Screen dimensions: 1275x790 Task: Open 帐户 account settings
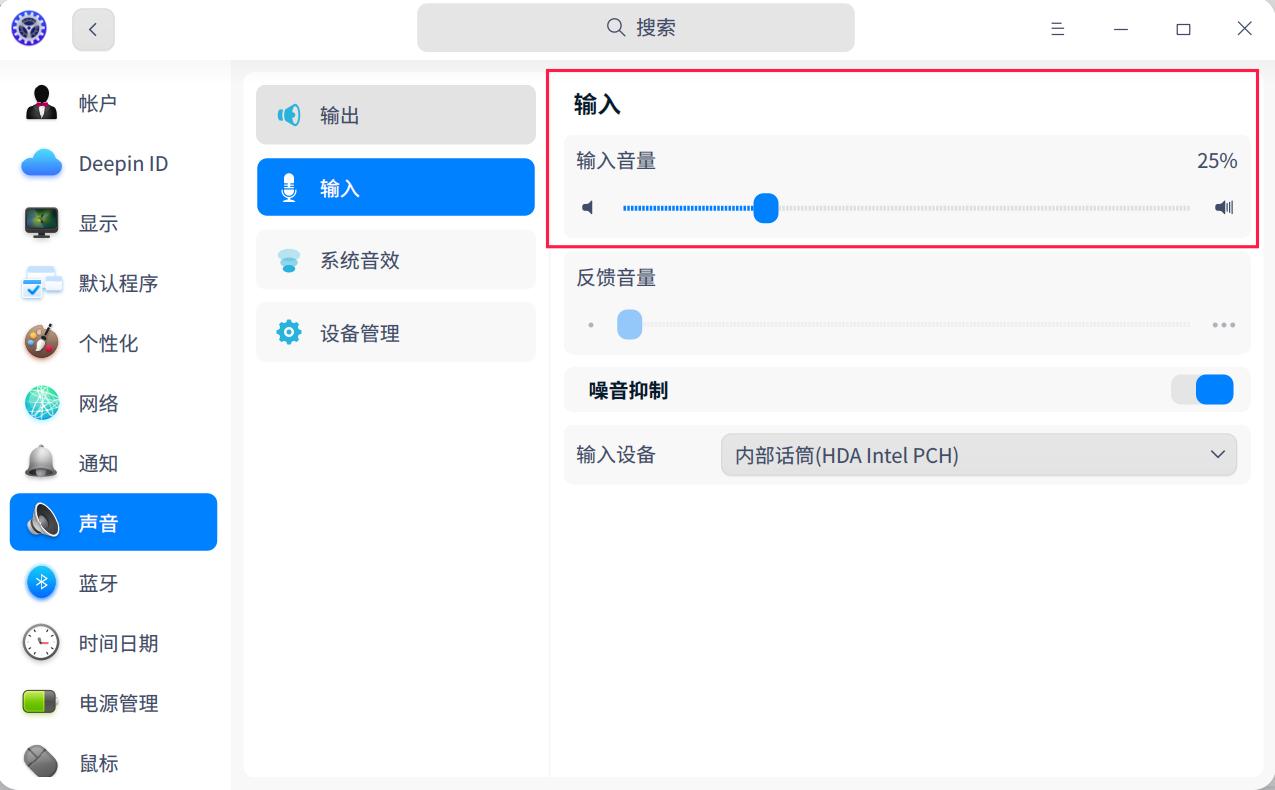(113, 103)
